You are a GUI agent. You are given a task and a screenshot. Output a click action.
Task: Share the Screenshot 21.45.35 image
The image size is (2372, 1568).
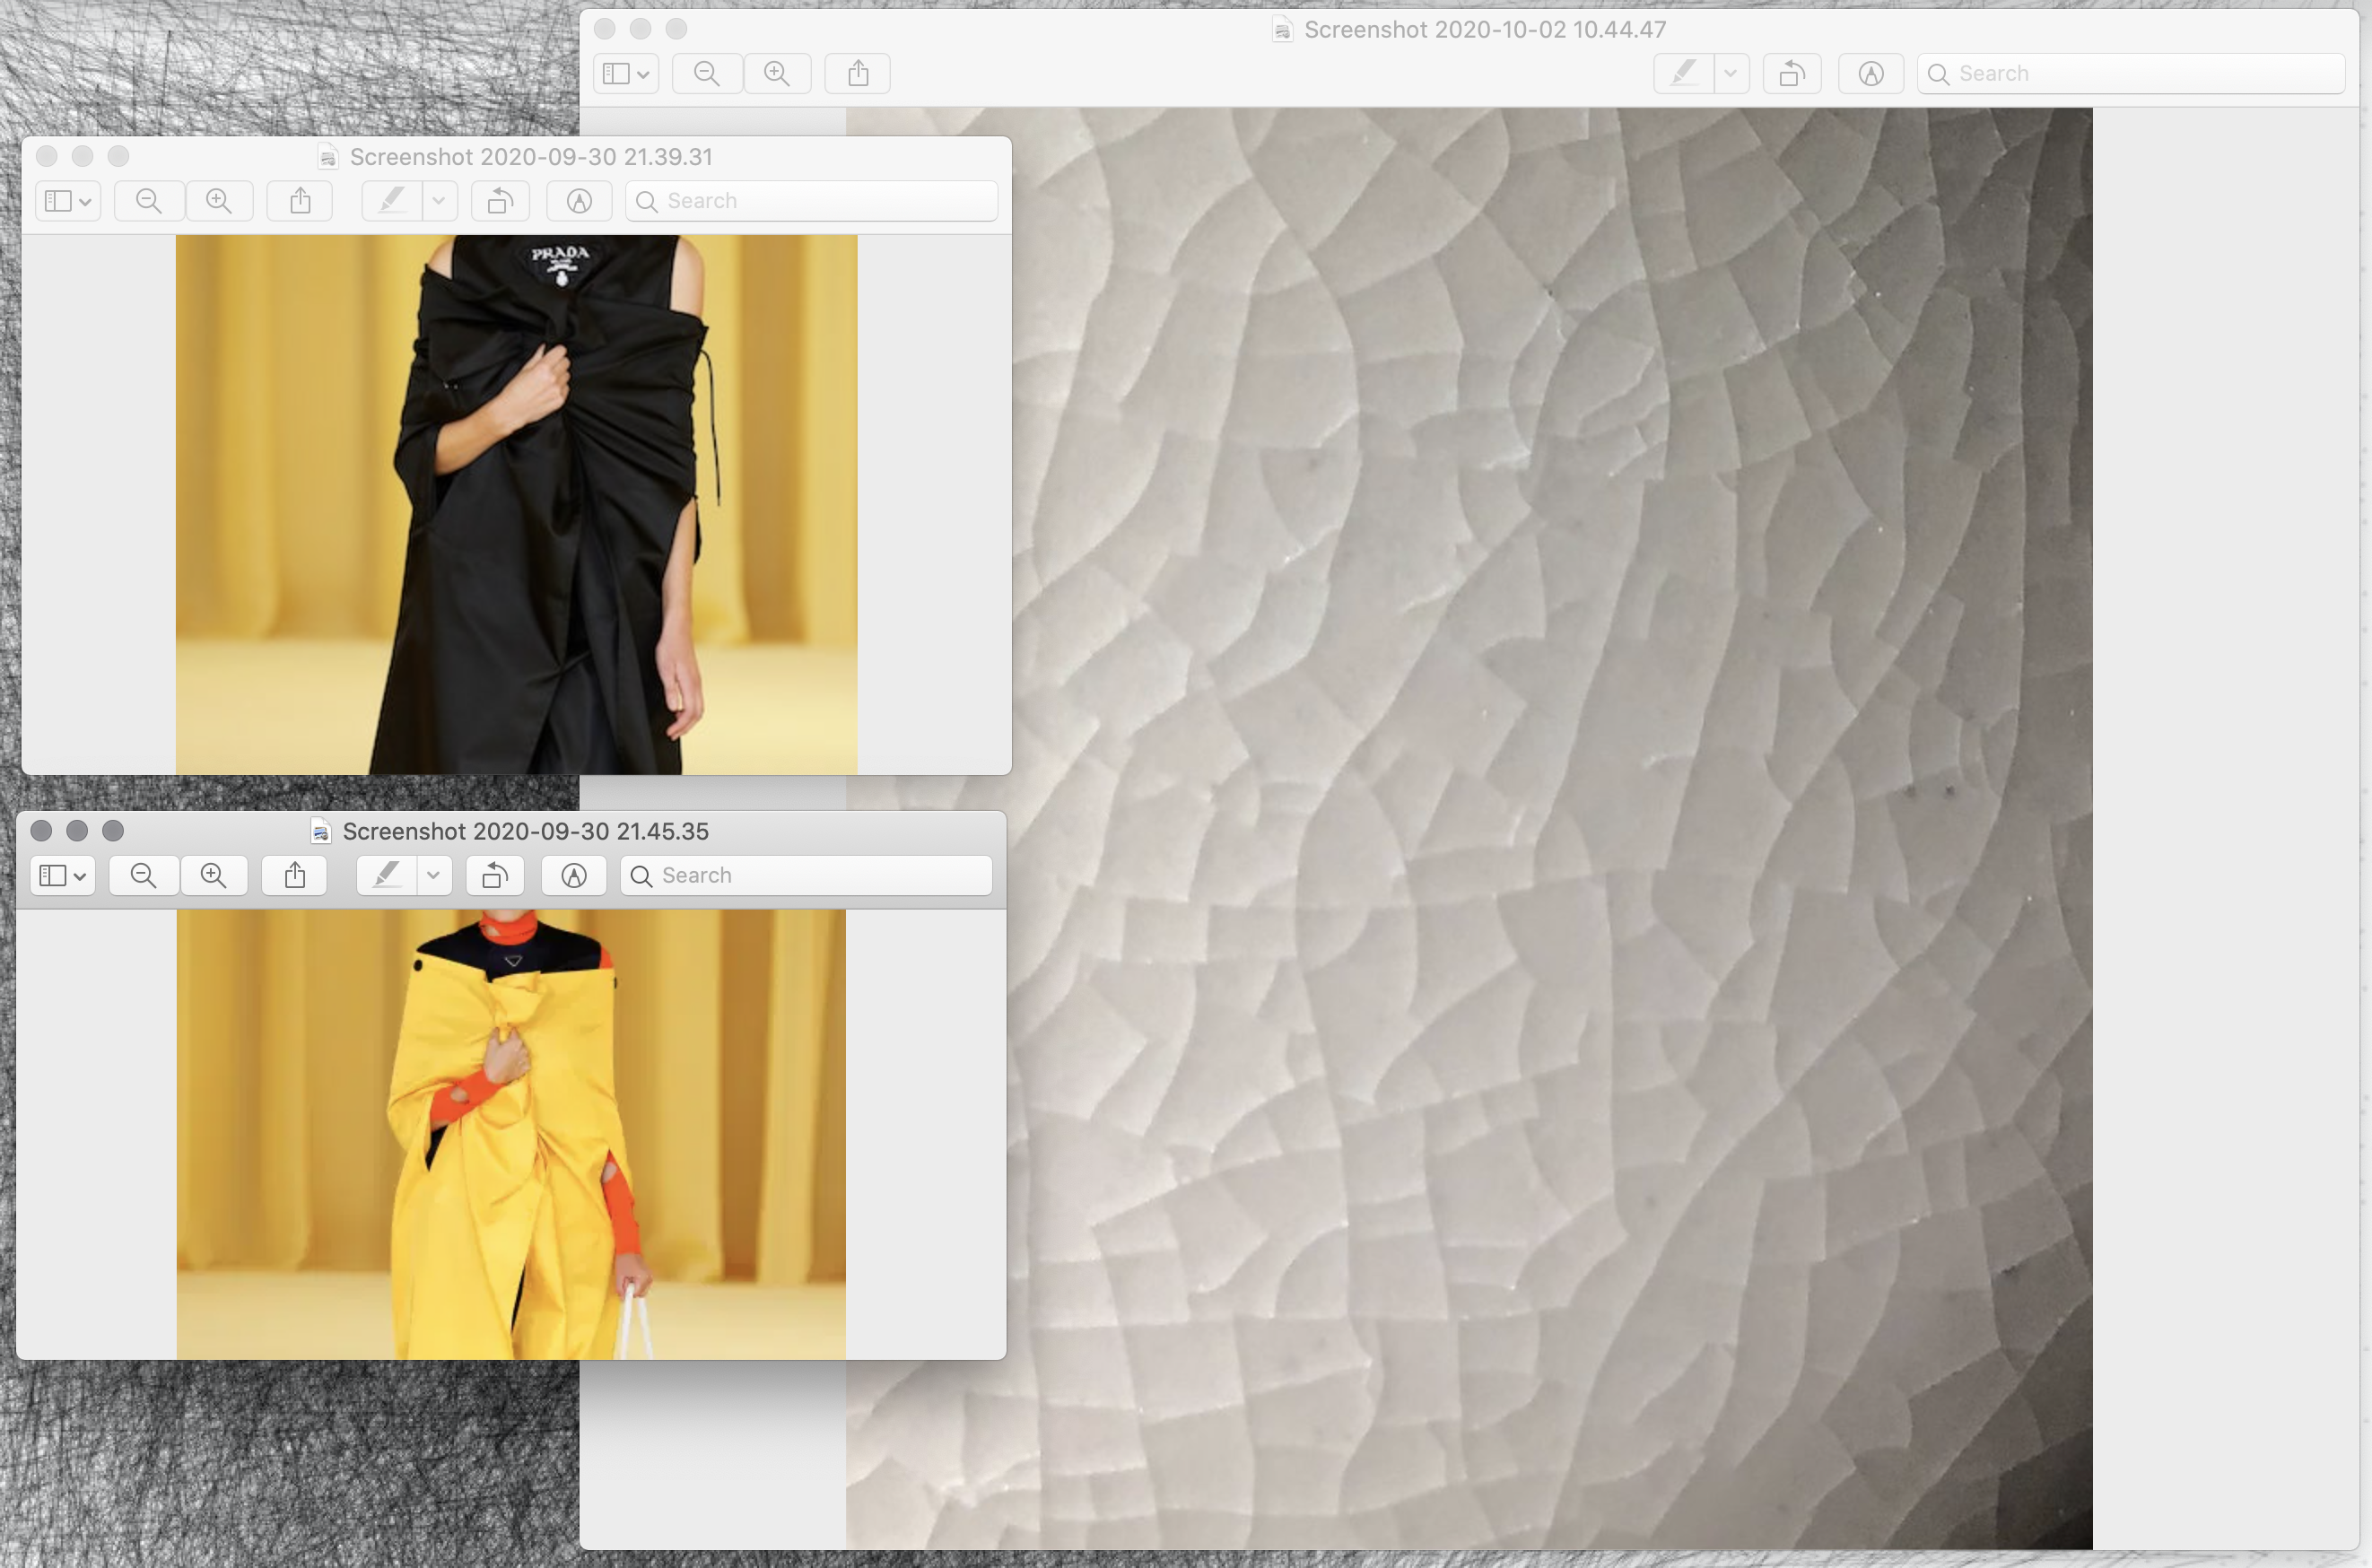294,876
